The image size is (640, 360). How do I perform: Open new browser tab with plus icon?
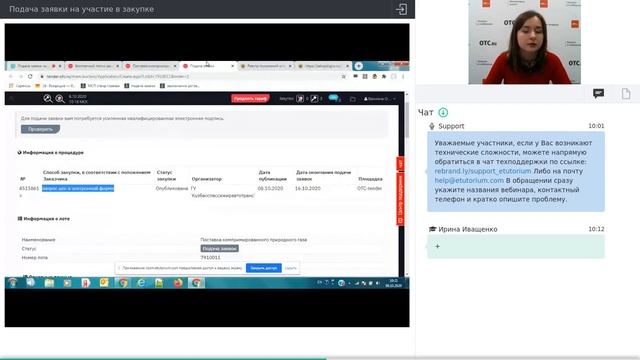coord(358,66)
